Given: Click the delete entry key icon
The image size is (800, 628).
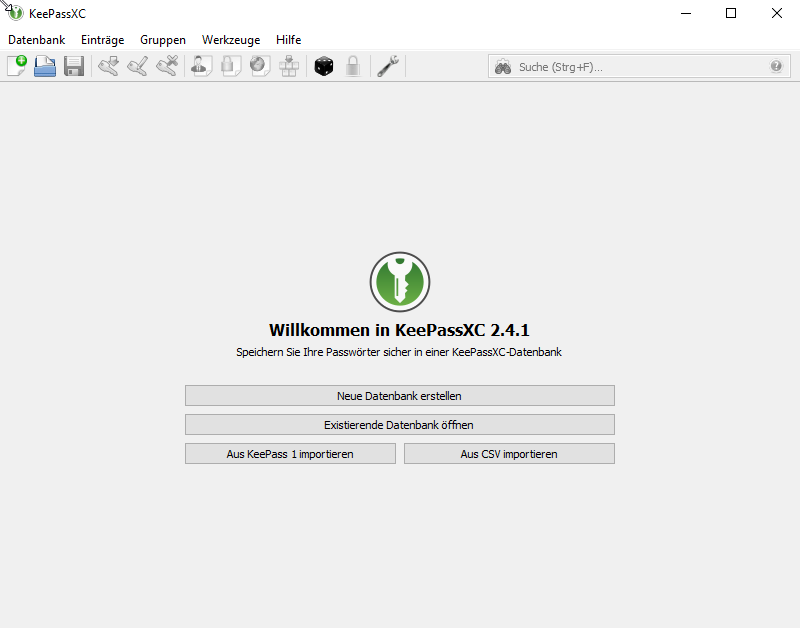Looking at the screenshot, I should point(167,66).
